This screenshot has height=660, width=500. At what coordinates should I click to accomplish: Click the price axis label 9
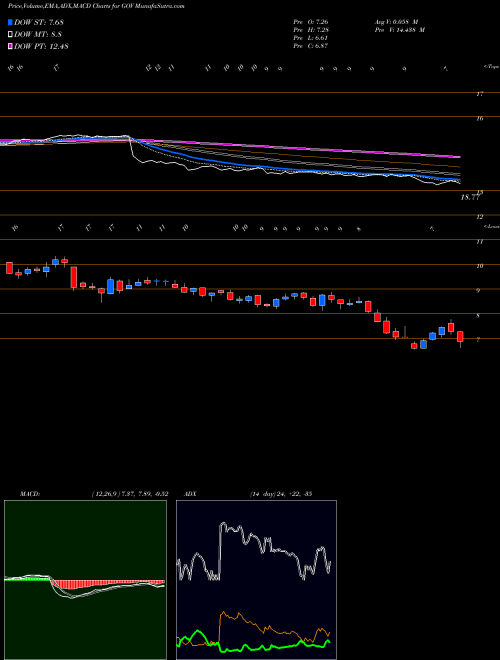479,290
